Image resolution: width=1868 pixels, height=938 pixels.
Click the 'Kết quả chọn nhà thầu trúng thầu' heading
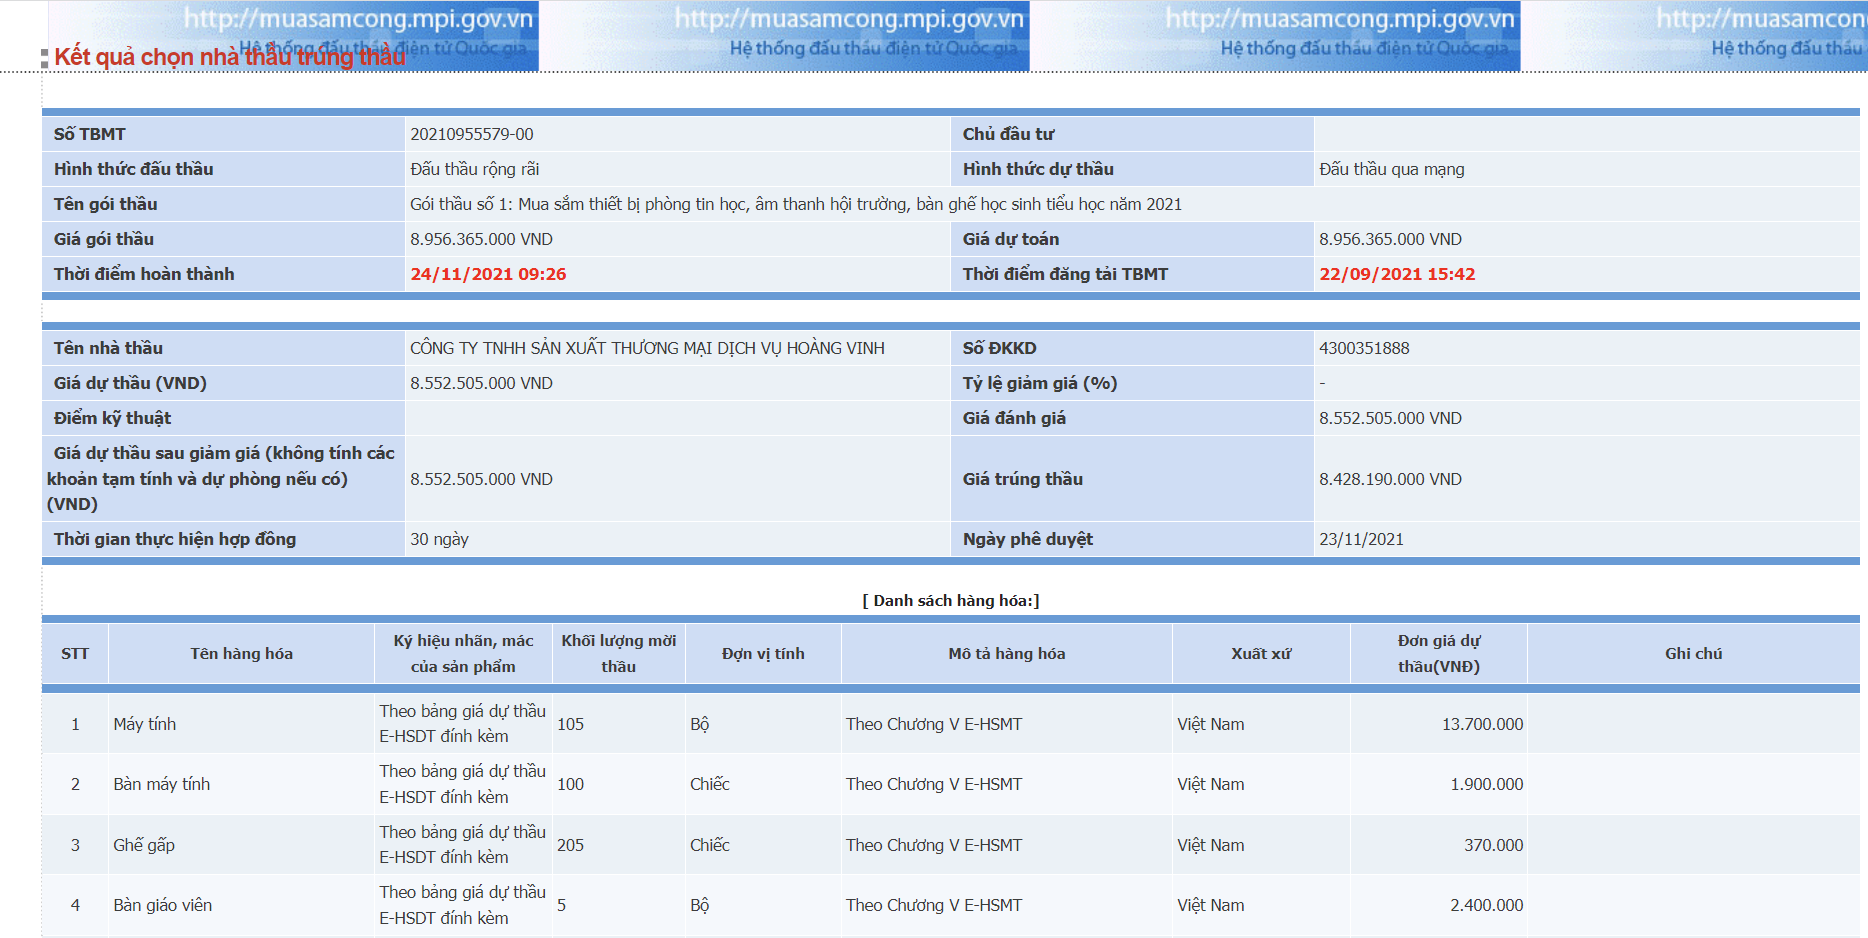(x=229, y=57)
